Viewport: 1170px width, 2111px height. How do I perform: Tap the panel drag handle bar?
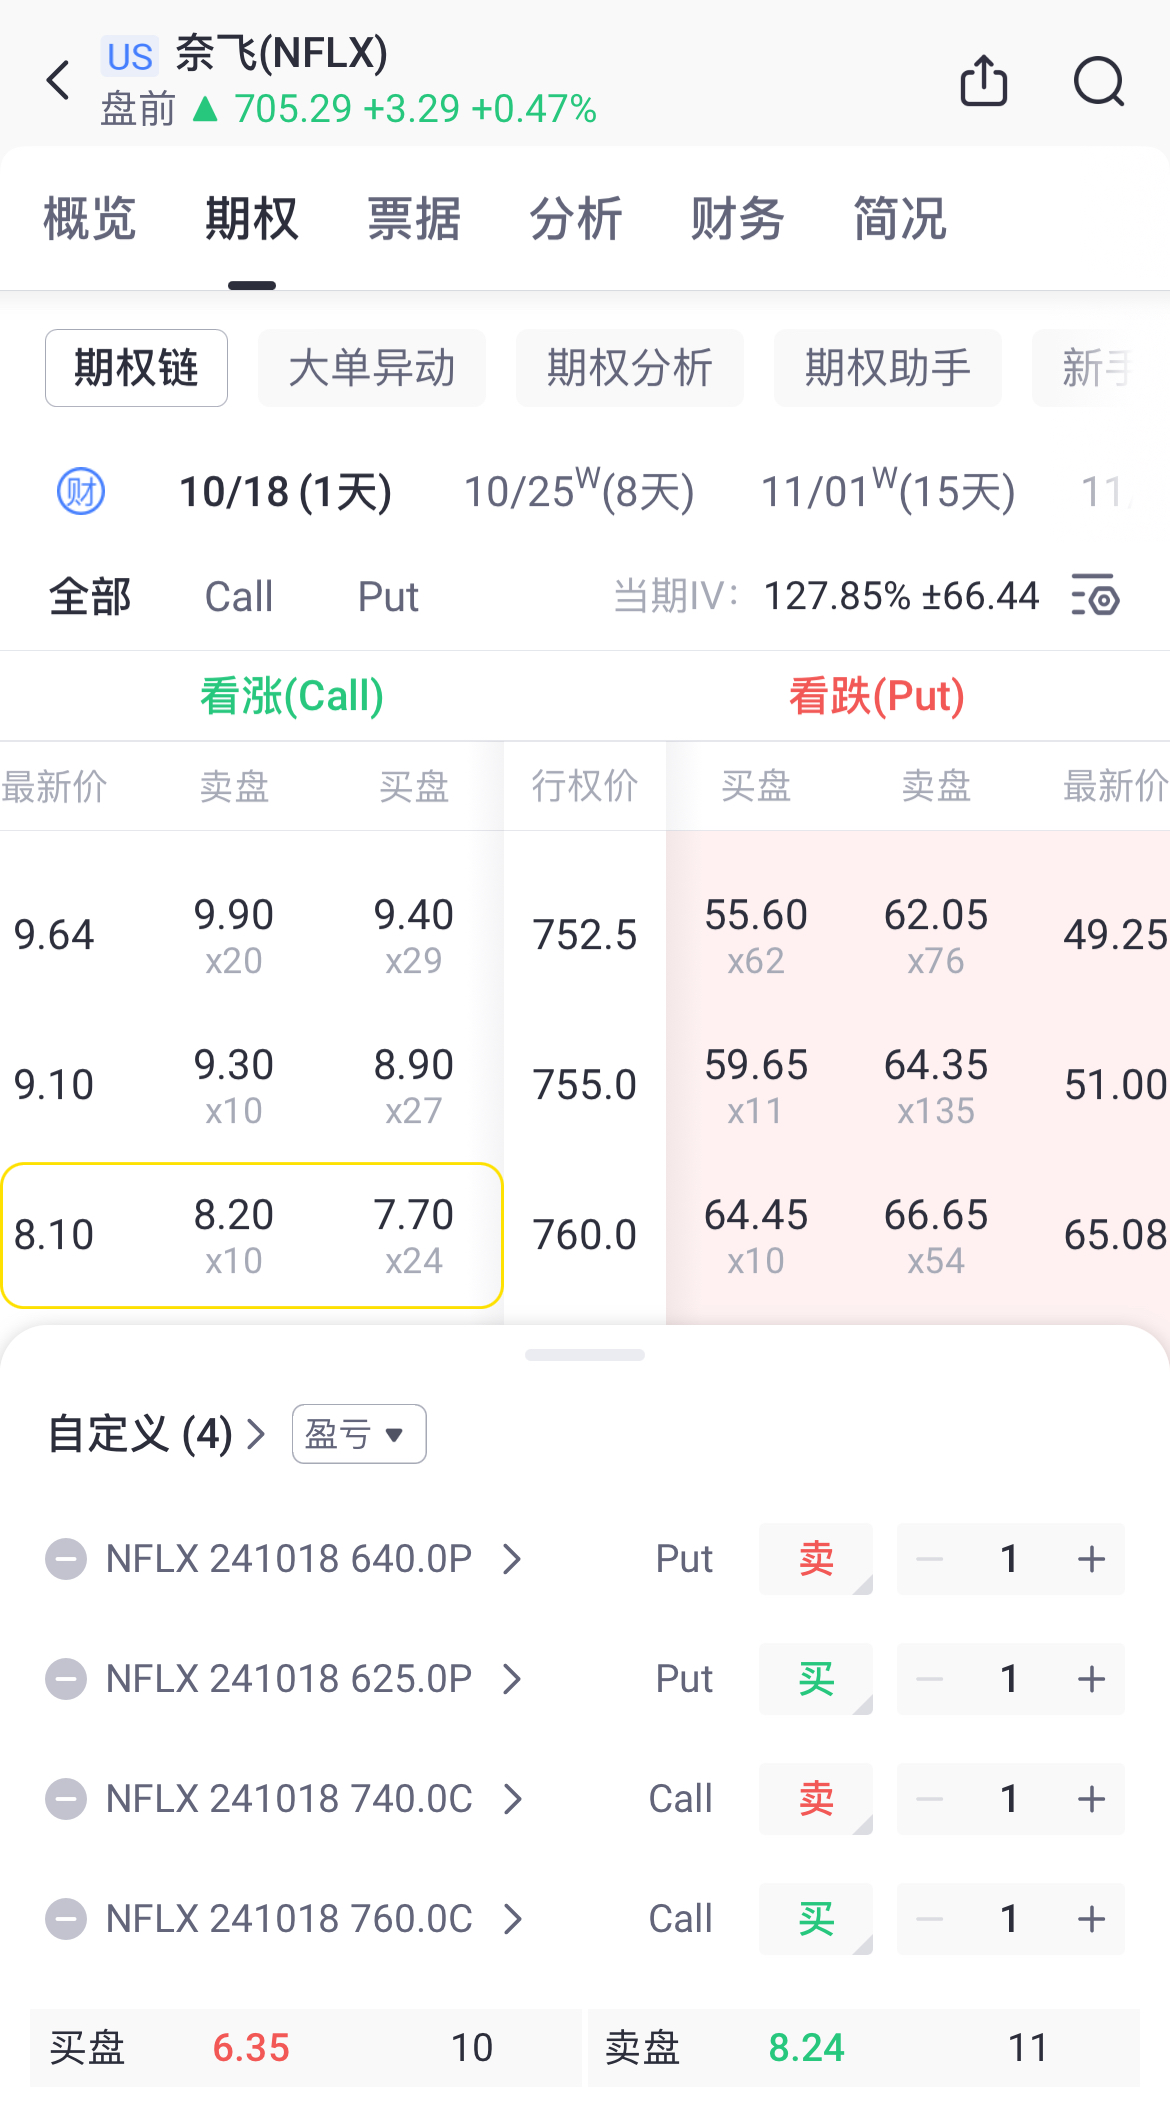[x=585, y=1355]
